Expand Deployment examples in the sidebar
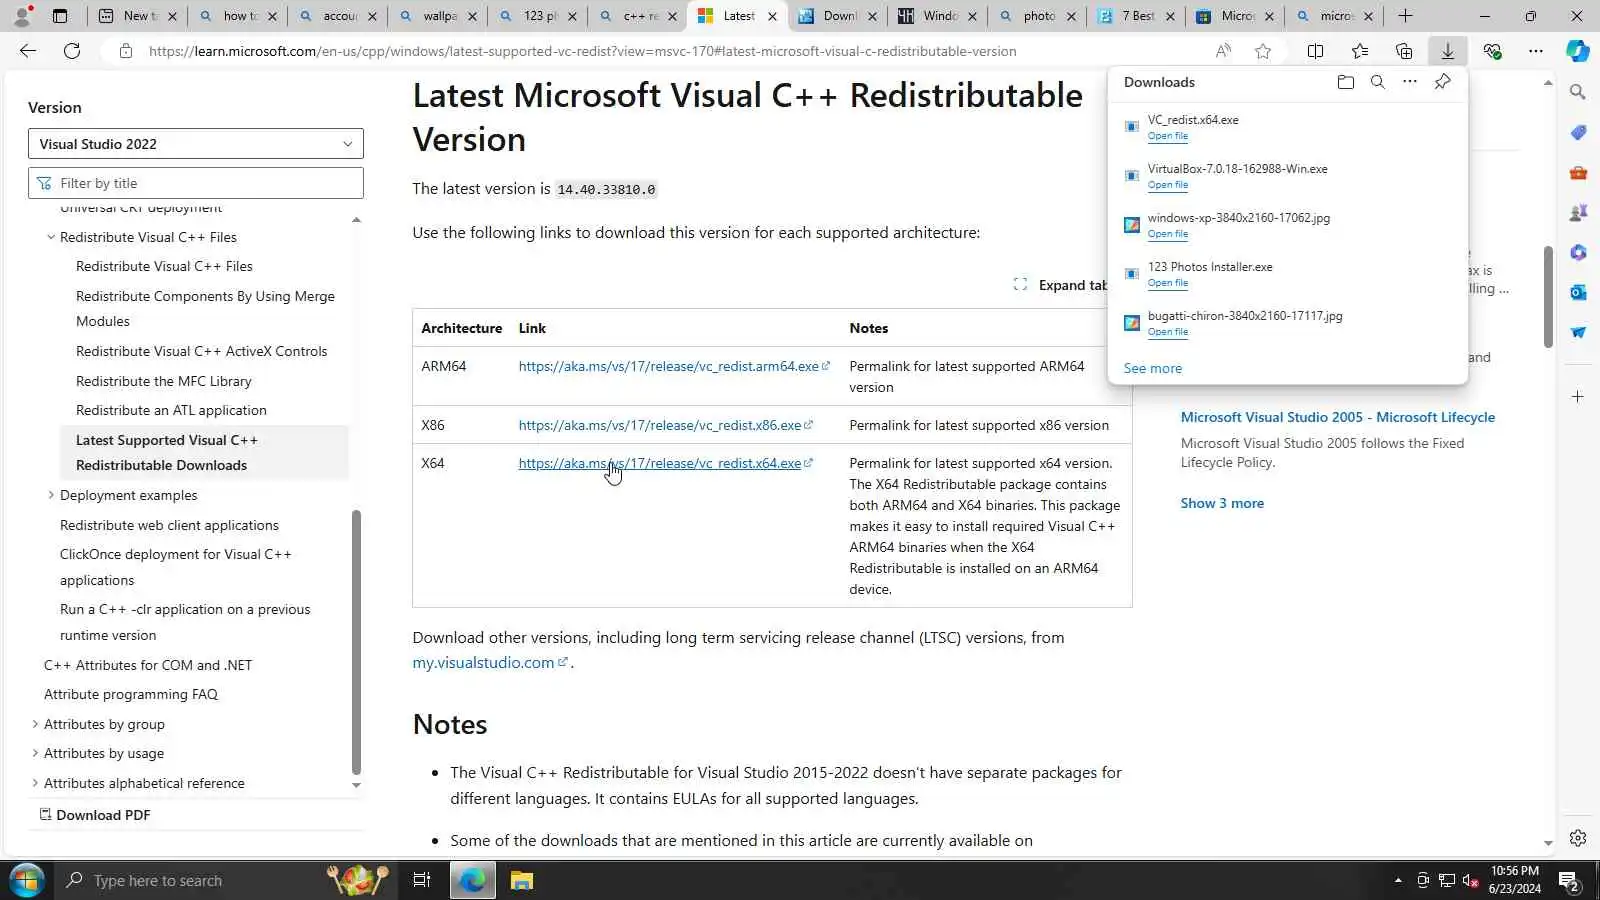1600x900 pixels. 51,495
